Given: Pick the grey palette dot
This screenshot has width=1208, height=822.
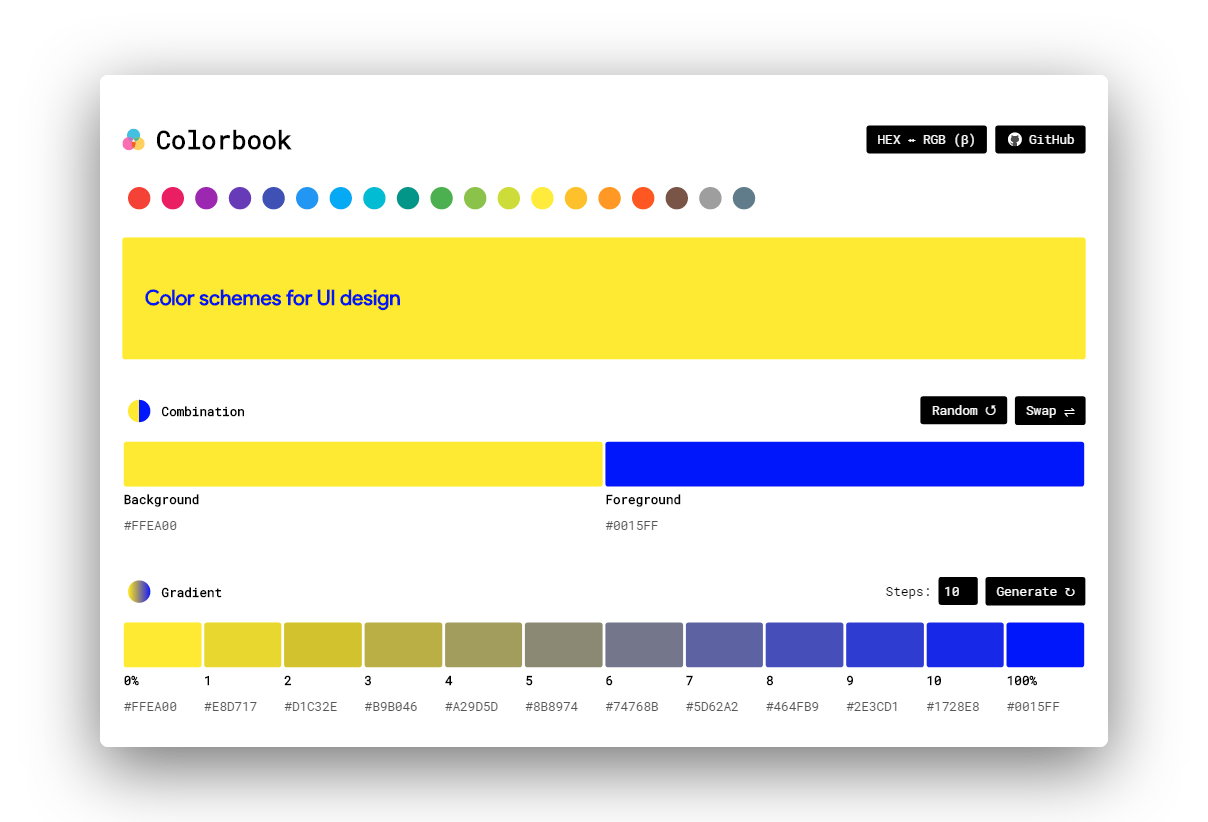Looking at the screenshot, I should pos(710,198).
